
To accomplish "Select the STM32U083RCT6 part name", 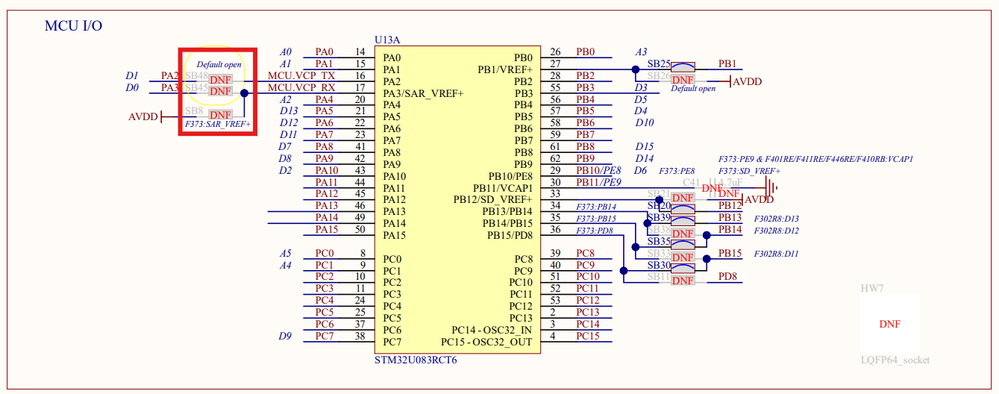I will [416, 360].
